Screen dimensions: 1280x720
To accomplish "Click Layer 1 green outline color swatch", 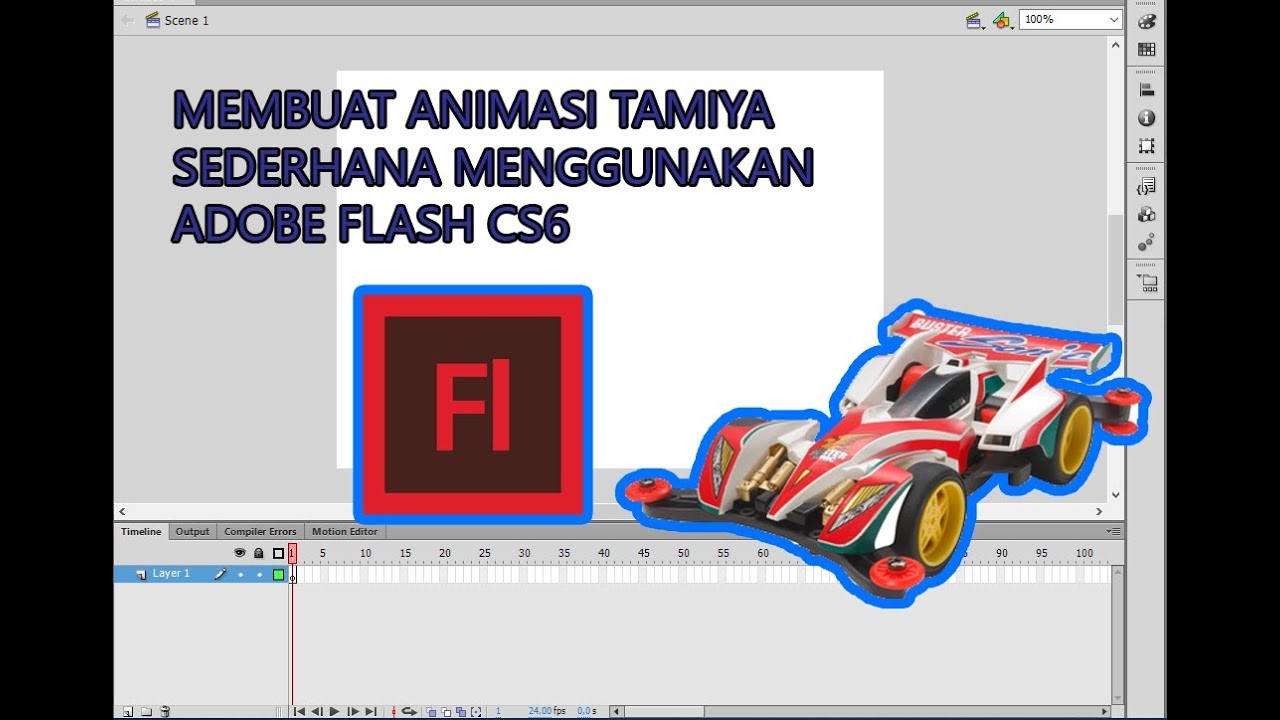I will tap(278, 575).
